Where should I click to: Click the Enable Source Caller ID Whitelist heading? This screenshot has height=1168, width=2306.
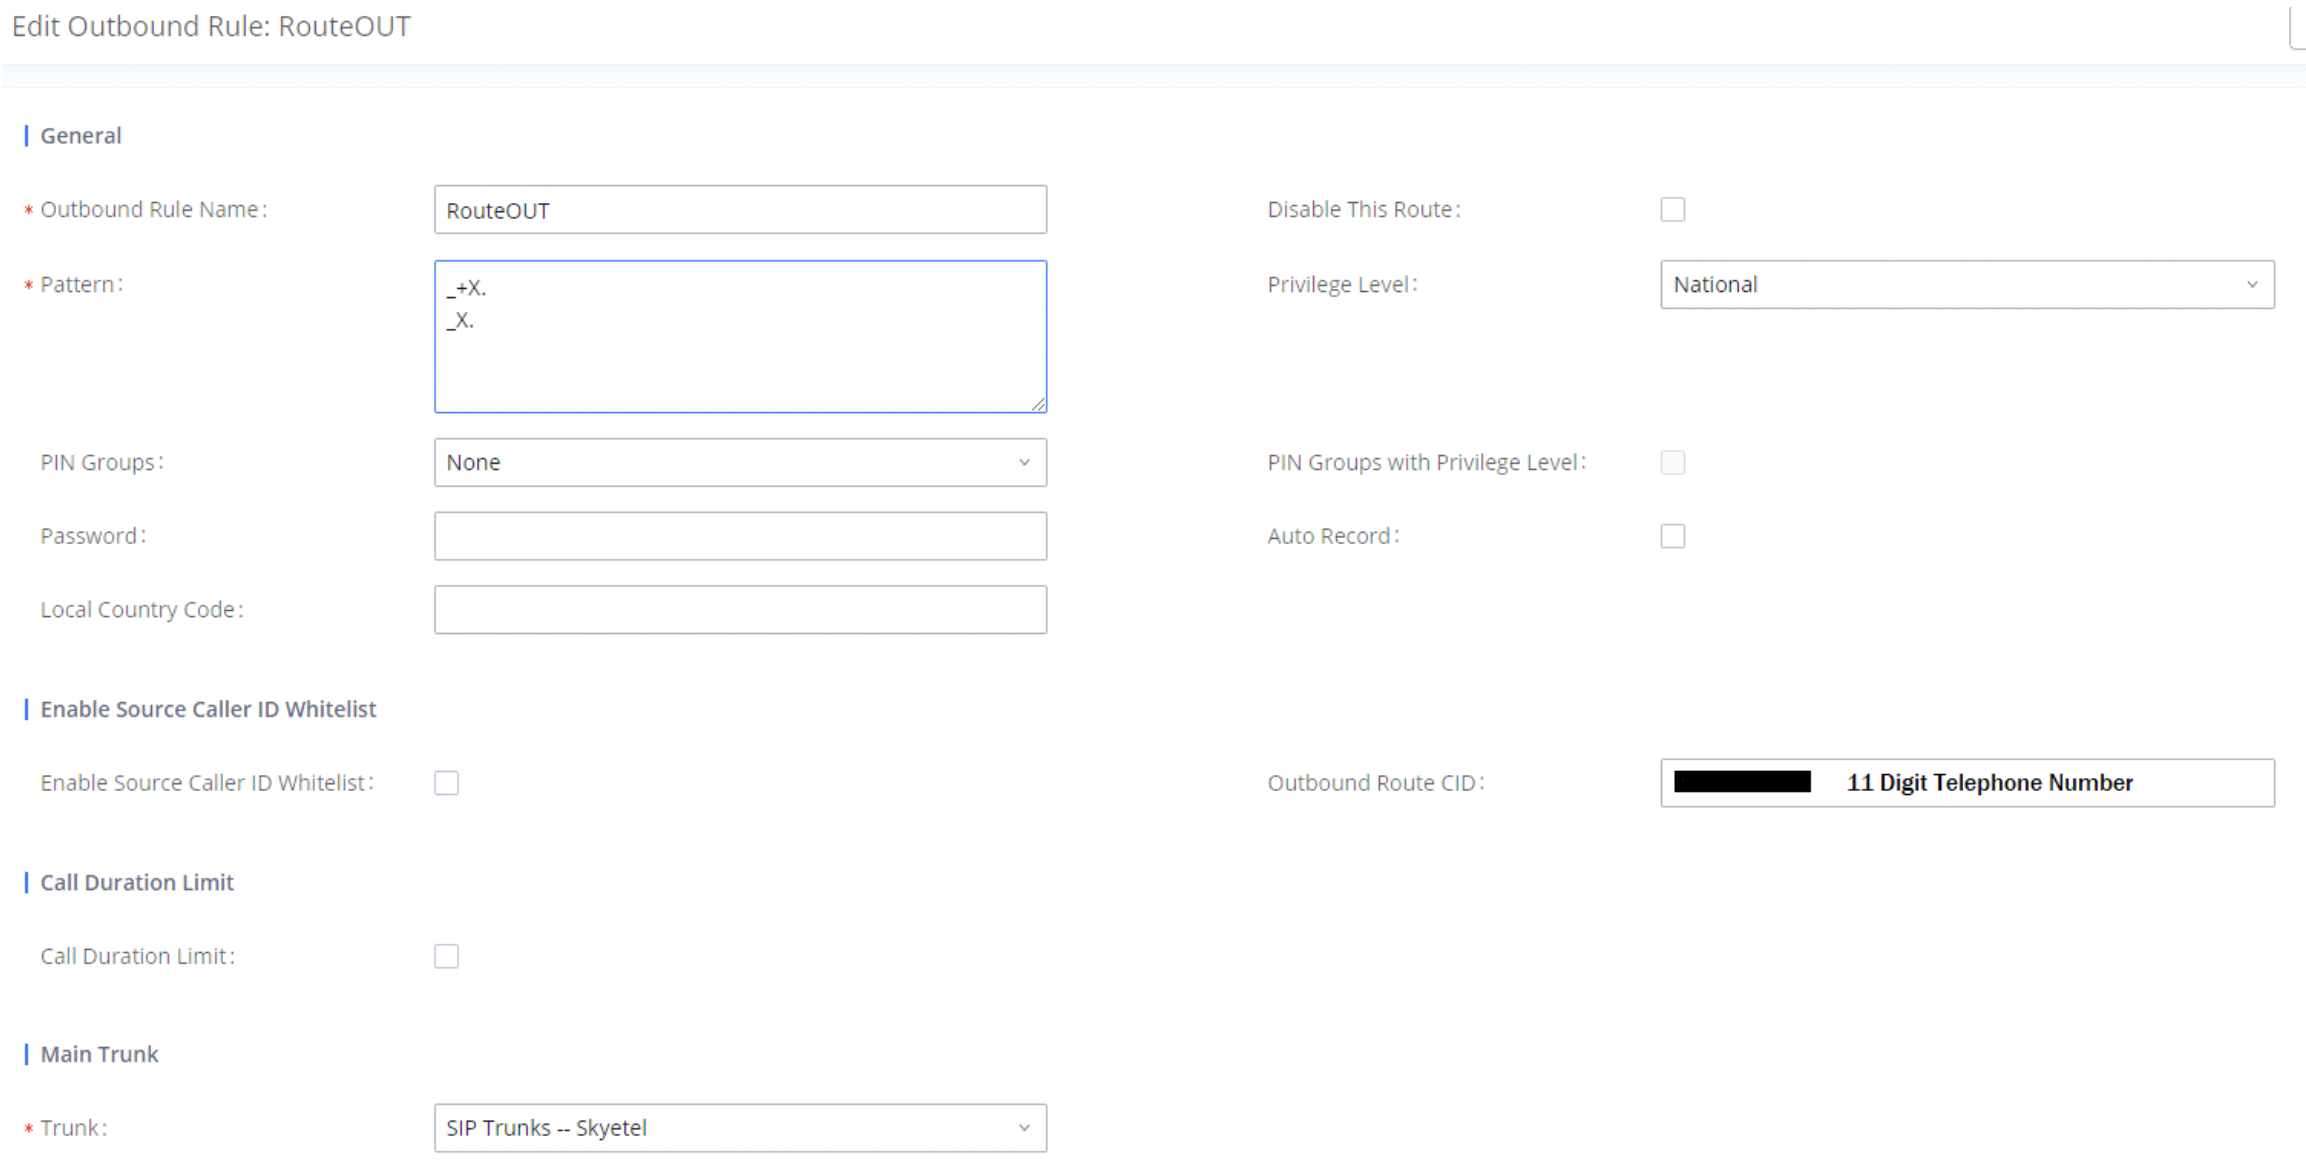[x=208, y=709]
